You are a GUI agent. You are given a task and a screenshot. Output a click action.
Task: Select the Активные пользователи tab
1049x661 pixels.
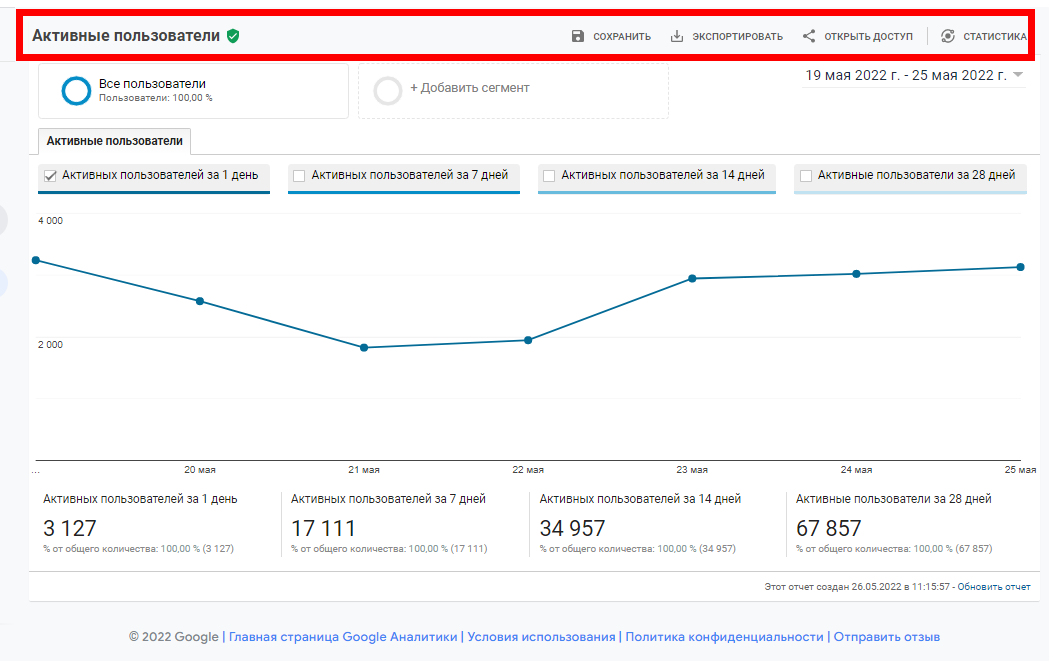click(x=114, y=141)
